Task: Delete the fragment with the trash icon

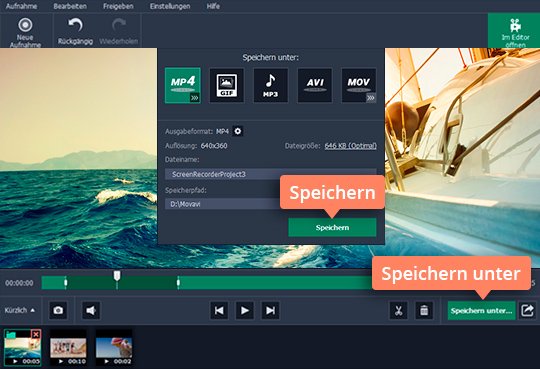Action: [x=424, y=310]
